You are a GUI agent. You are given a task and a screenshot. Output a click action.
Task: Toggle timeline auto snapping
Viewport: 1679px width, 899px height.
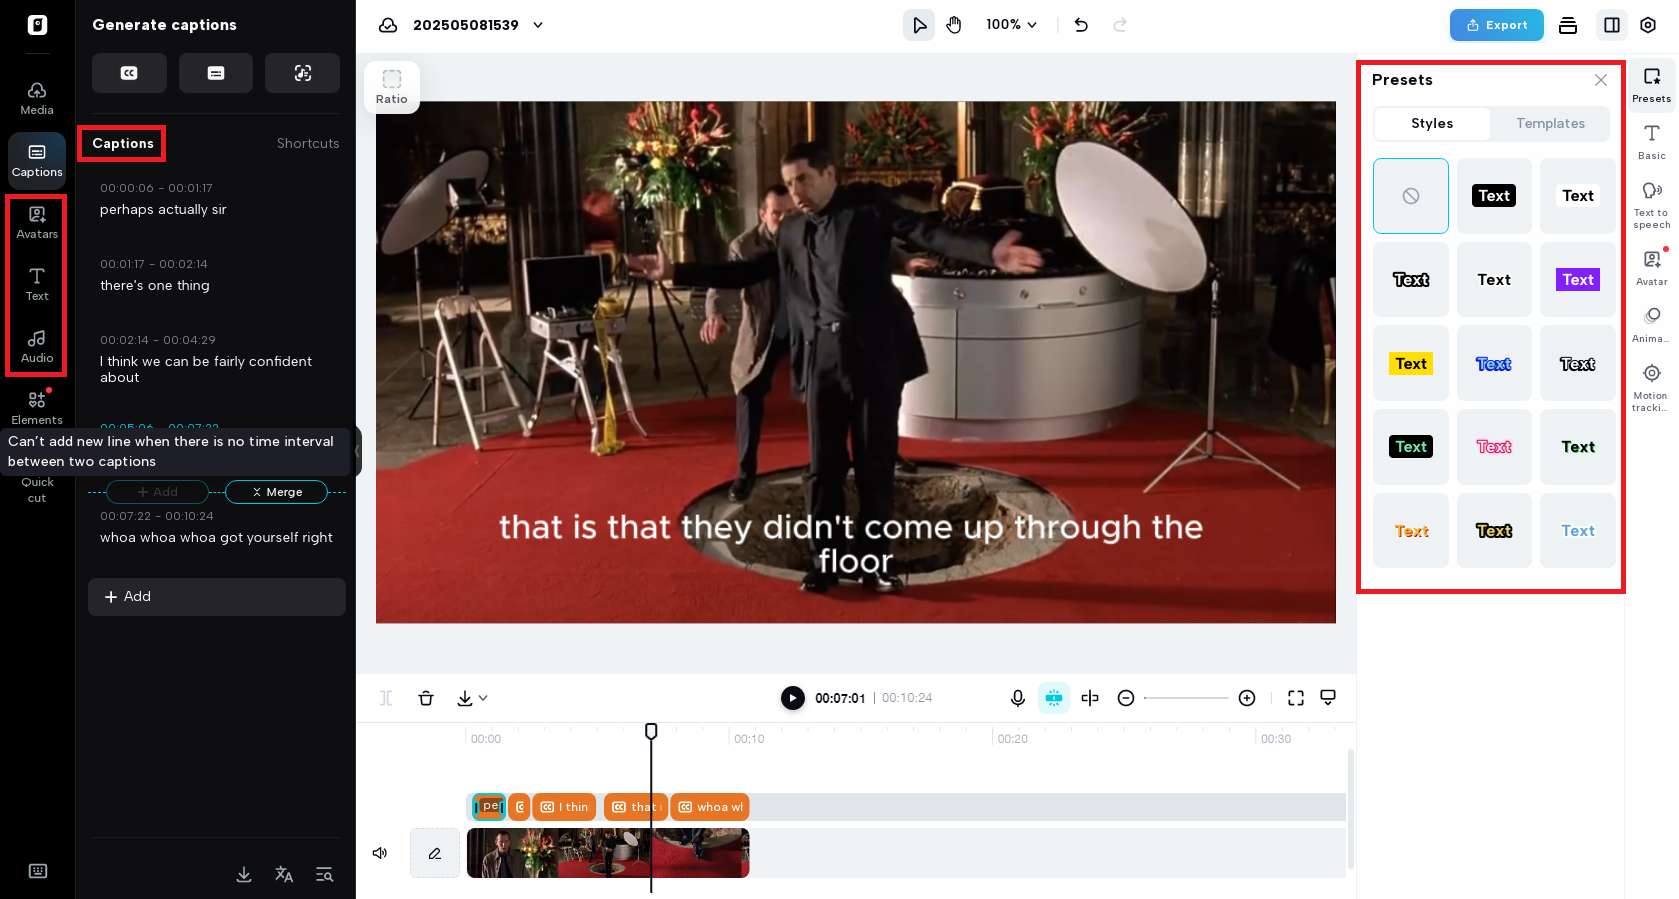(1054, 698)
